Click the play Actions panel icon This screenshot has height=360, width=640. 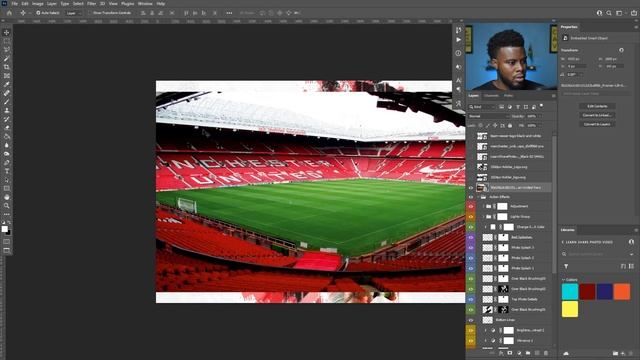pos(458,40)
